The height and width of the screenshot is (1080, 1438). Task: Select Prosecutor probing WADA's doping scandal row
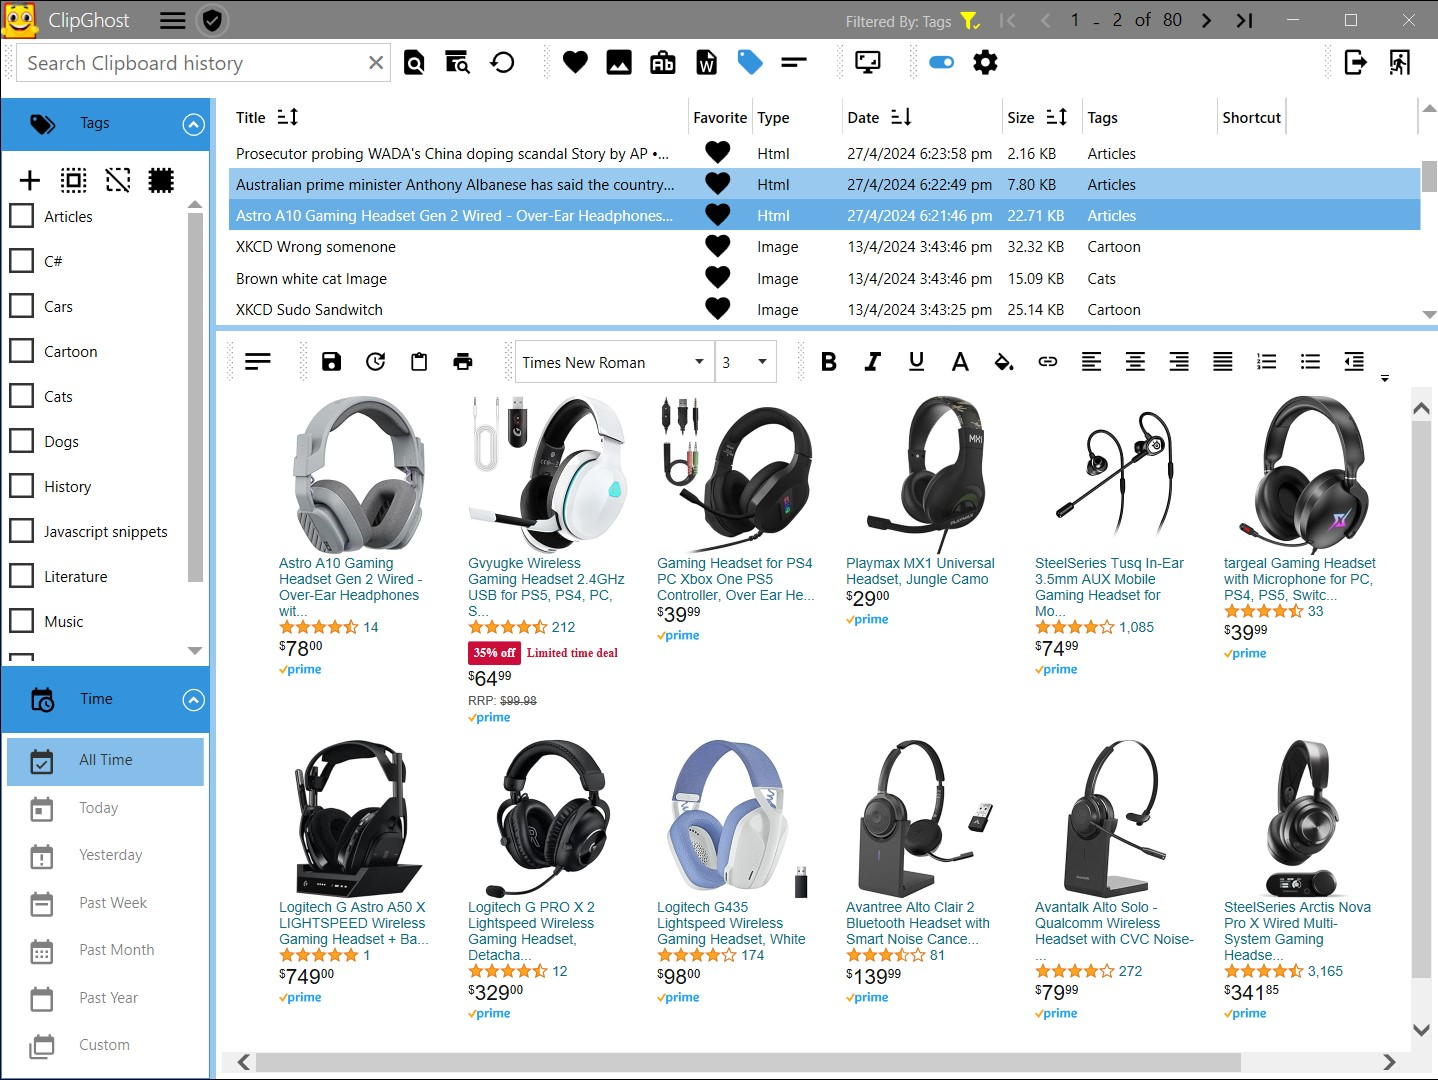coord(826,154)
